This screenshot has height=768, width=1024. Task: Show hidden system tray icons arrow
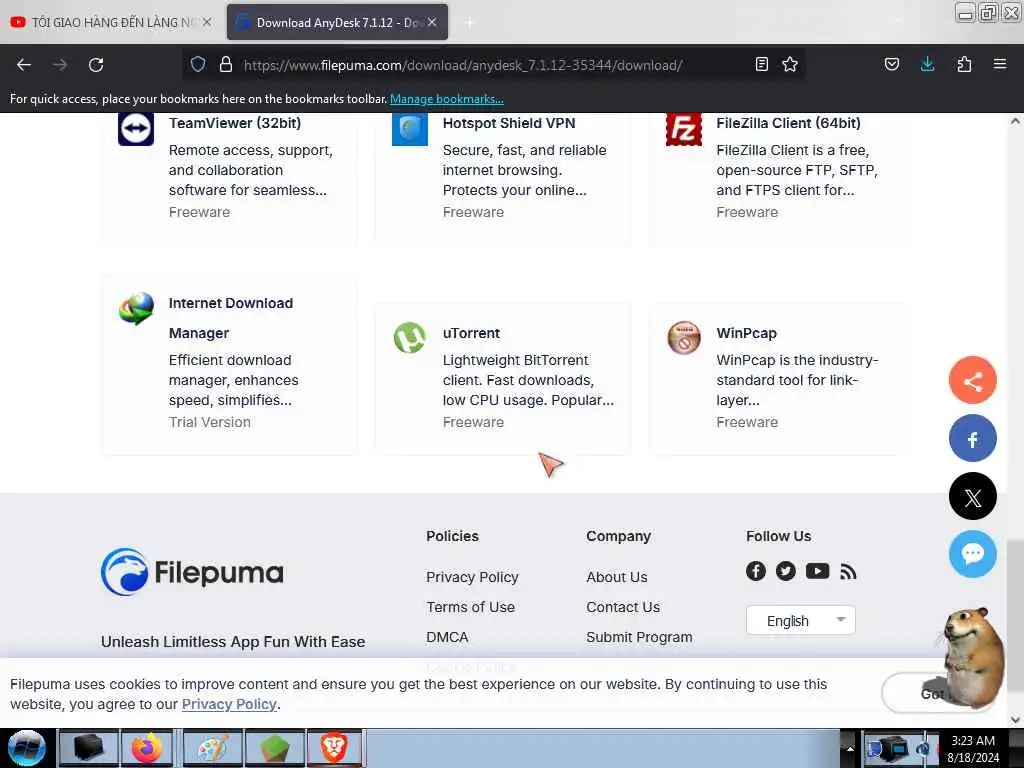click(850, 748)
